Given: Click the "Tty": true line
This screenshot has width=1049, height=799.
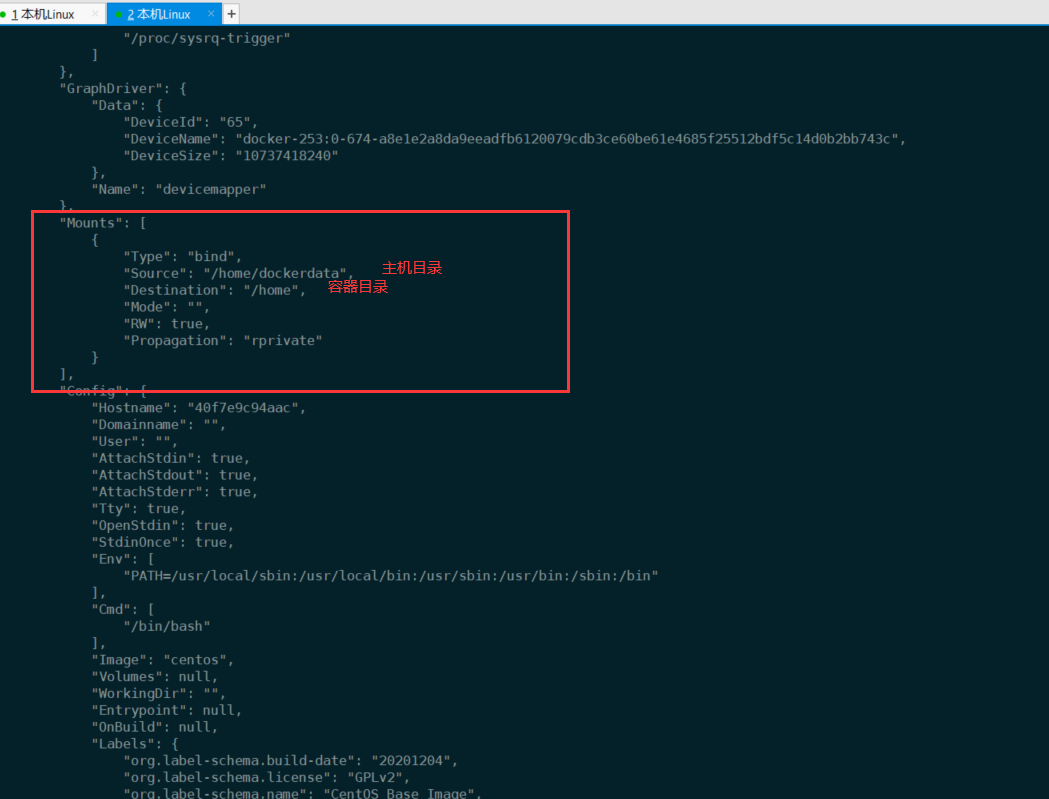Looking at the screenshot, I should coord(138,509).
